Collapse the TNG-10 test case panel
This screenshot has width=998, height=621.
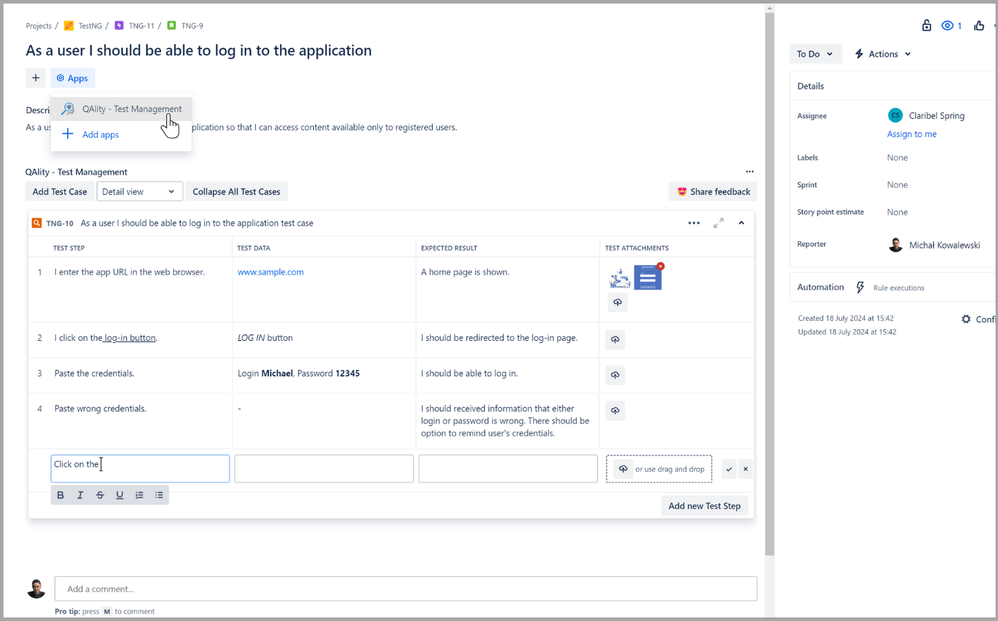coord(741,223)
